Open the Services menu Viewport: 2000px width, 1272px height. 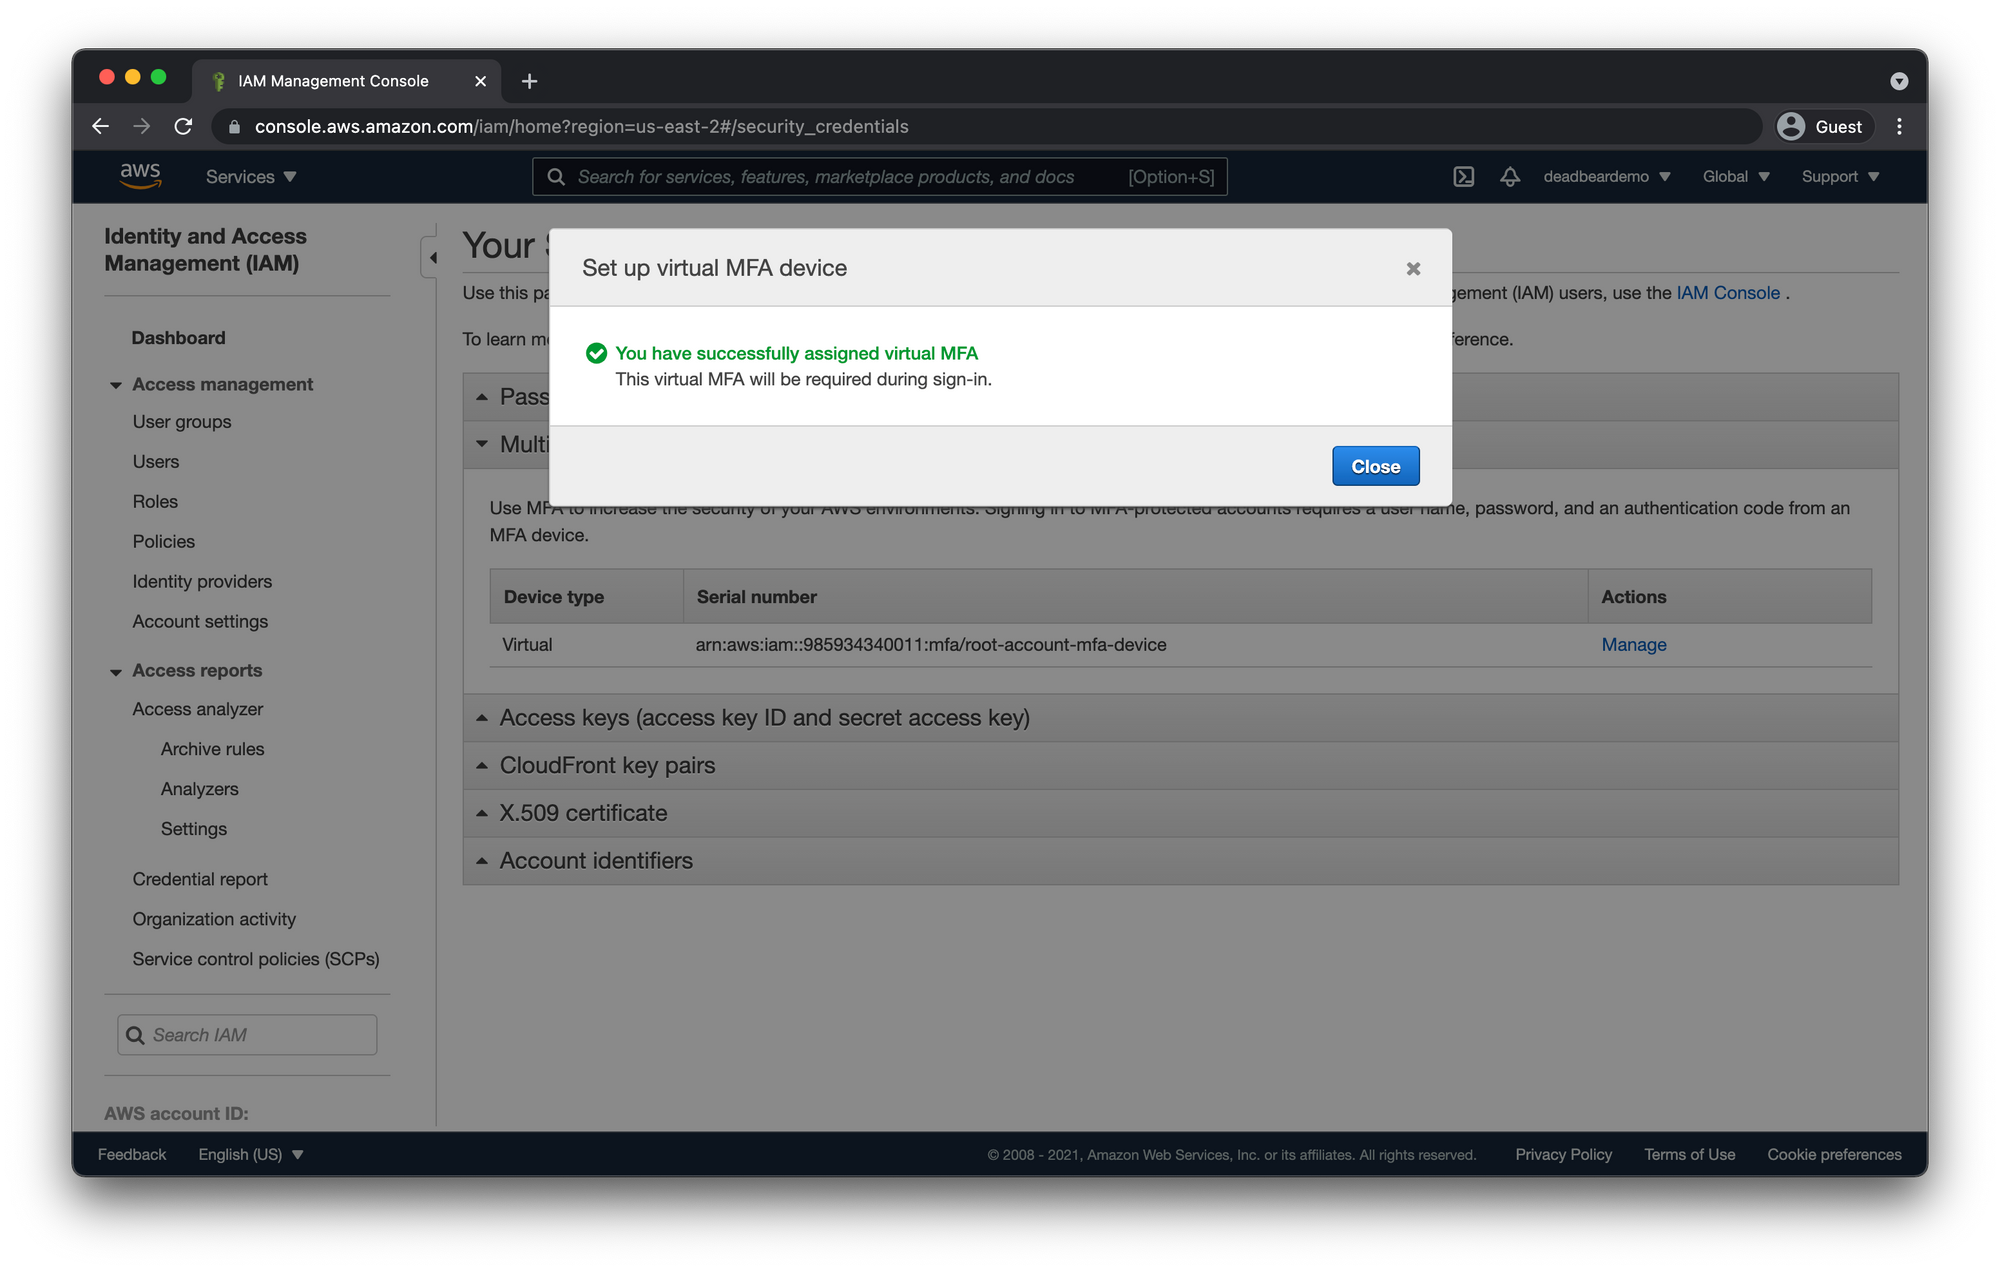(x=250, y=177)
